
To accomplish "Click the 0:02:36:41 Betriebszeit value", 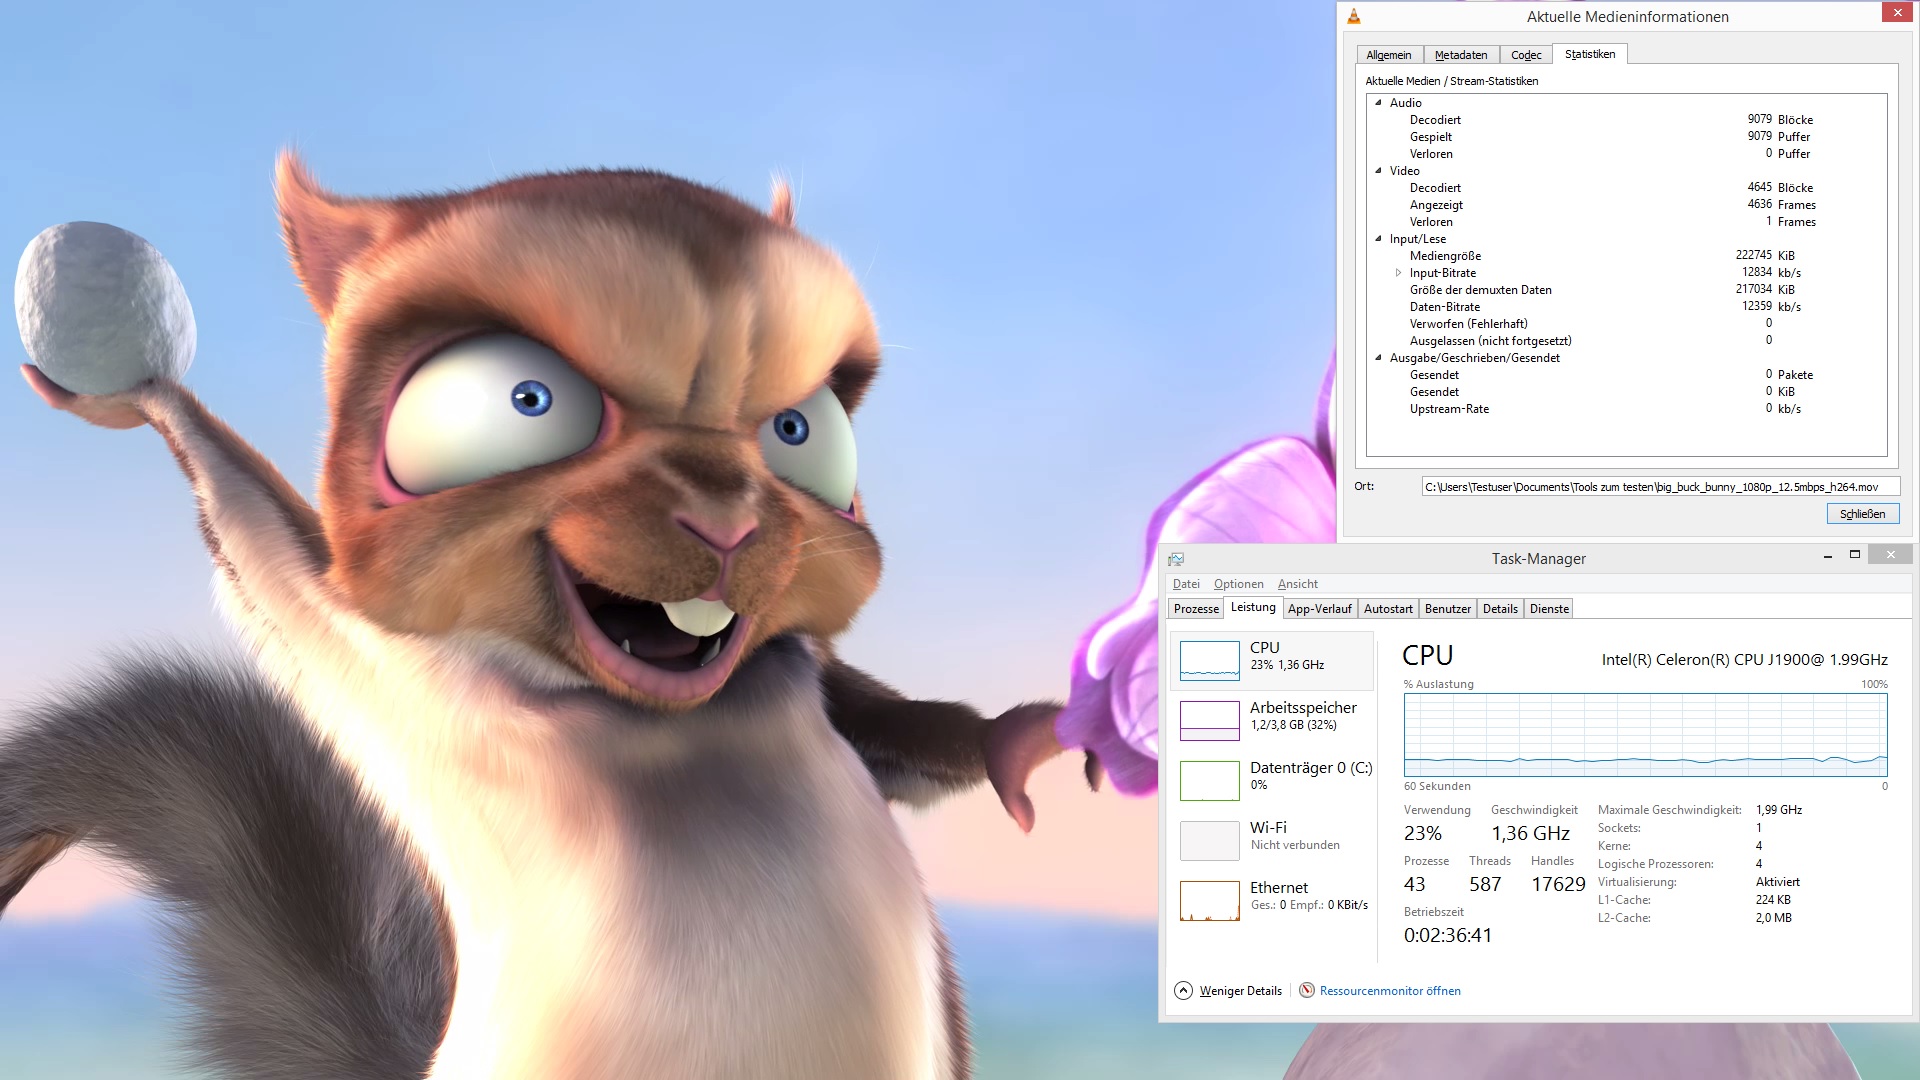I will pyautogui.click(x=1447, y=936).
